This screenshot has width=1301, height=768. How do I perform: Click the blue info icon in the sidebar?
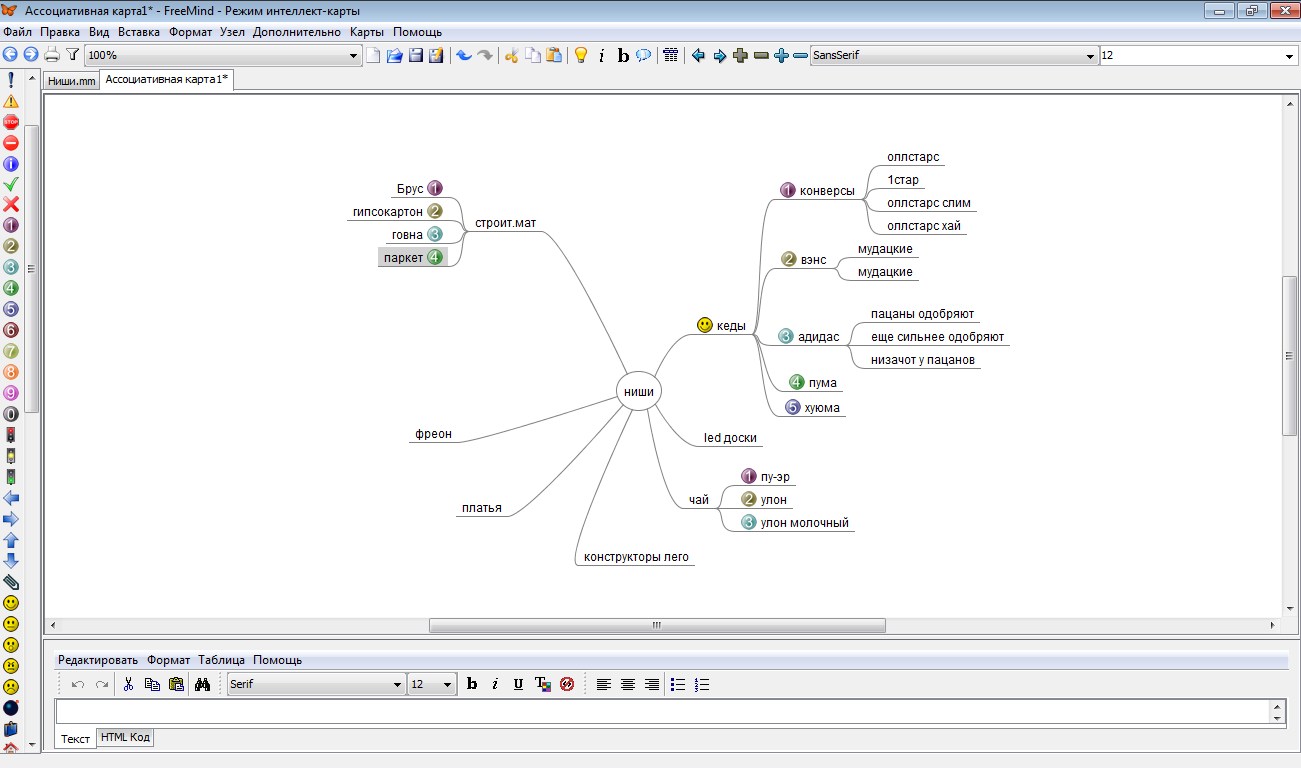11,163
